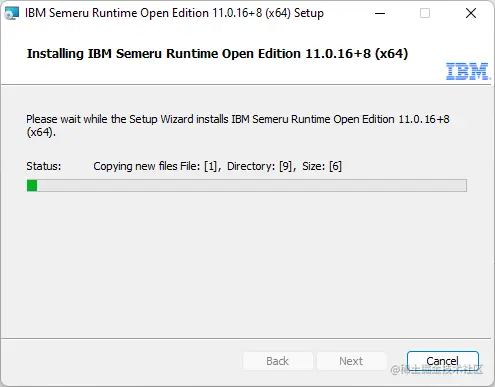
Task: Minimize the Setup window
Action: click(x=380, y=13)
